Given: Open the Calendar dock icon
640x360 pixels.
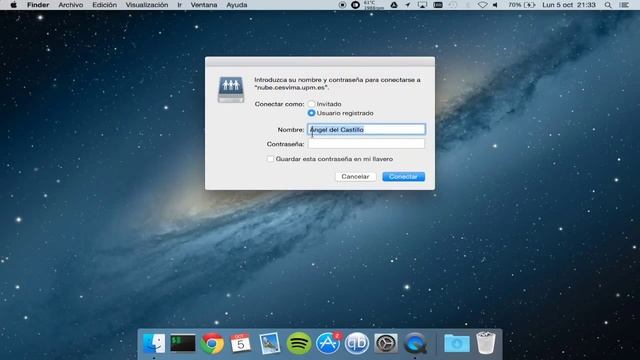Looking at the screenshot, I should 240,343.
